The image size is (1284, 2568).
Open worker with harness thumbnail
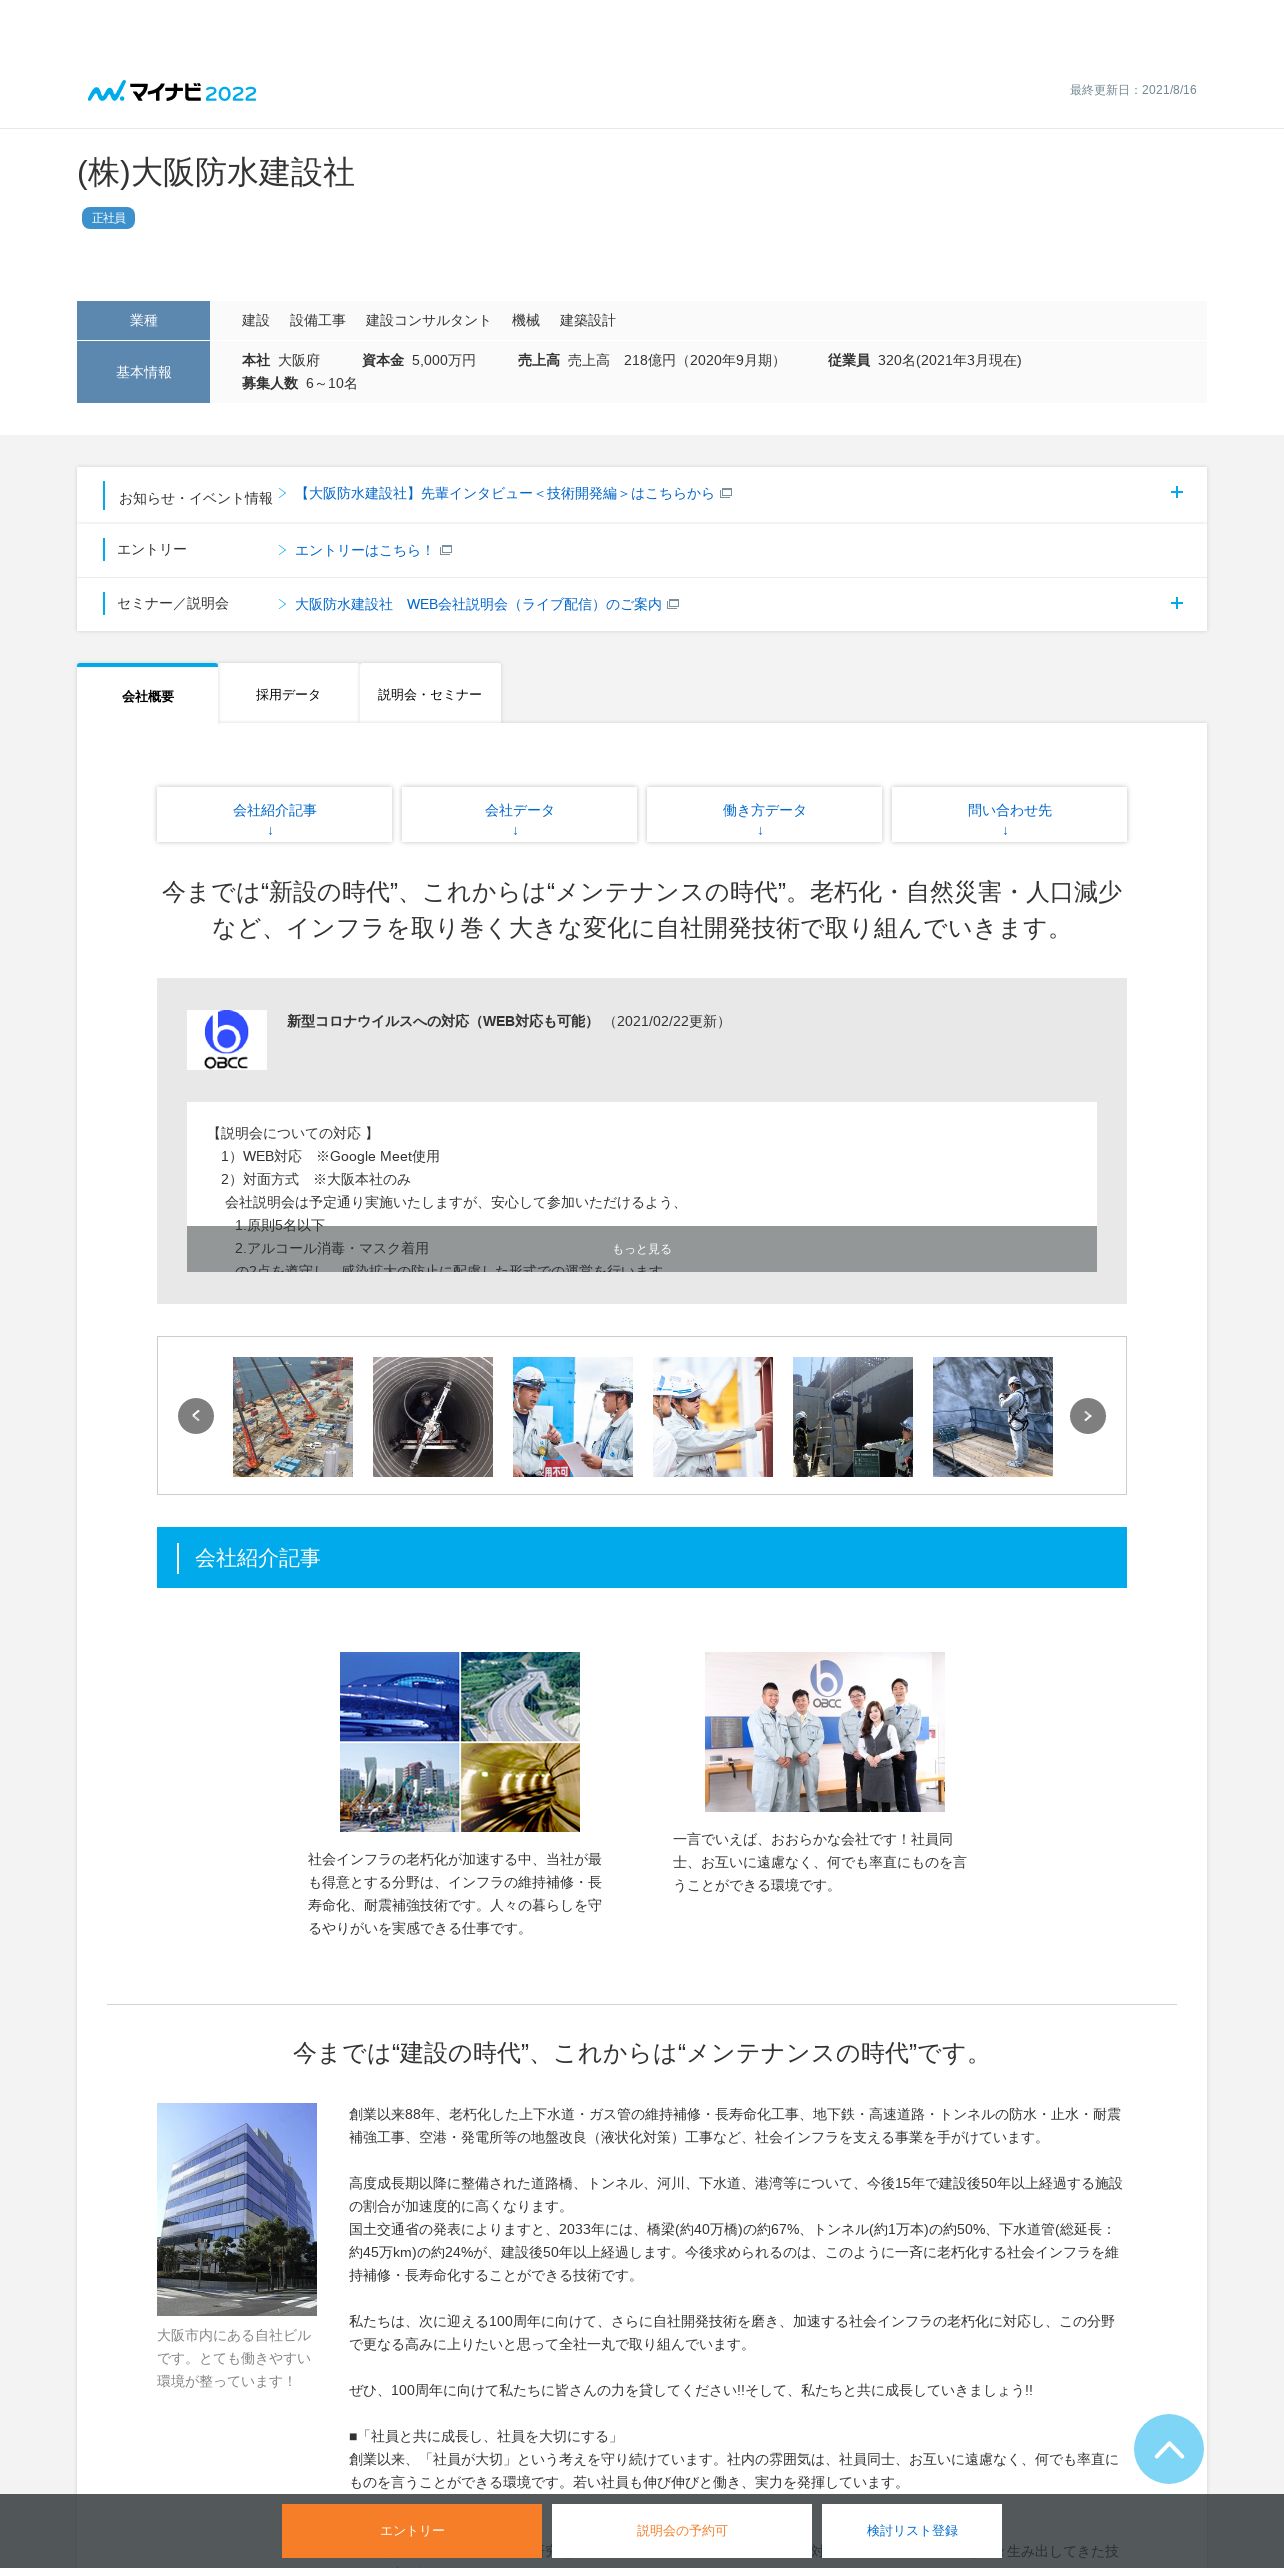click(993, 1417)
